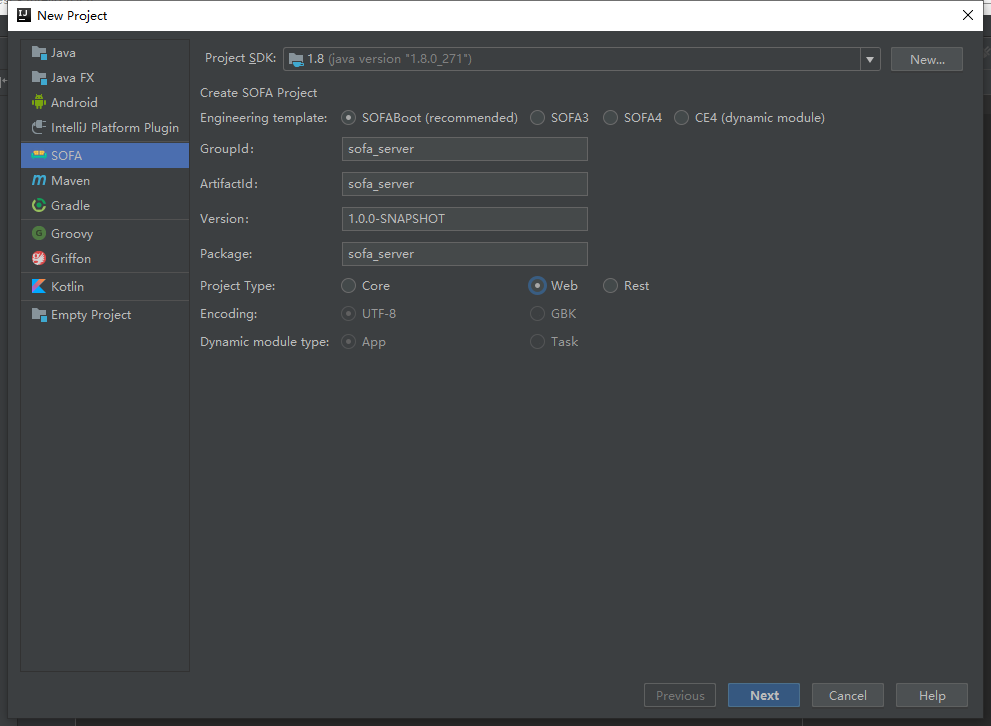This screenshot has height=726, width=991.
Task: Select the SOFA4 engineering template
Action: pos(632,118)
